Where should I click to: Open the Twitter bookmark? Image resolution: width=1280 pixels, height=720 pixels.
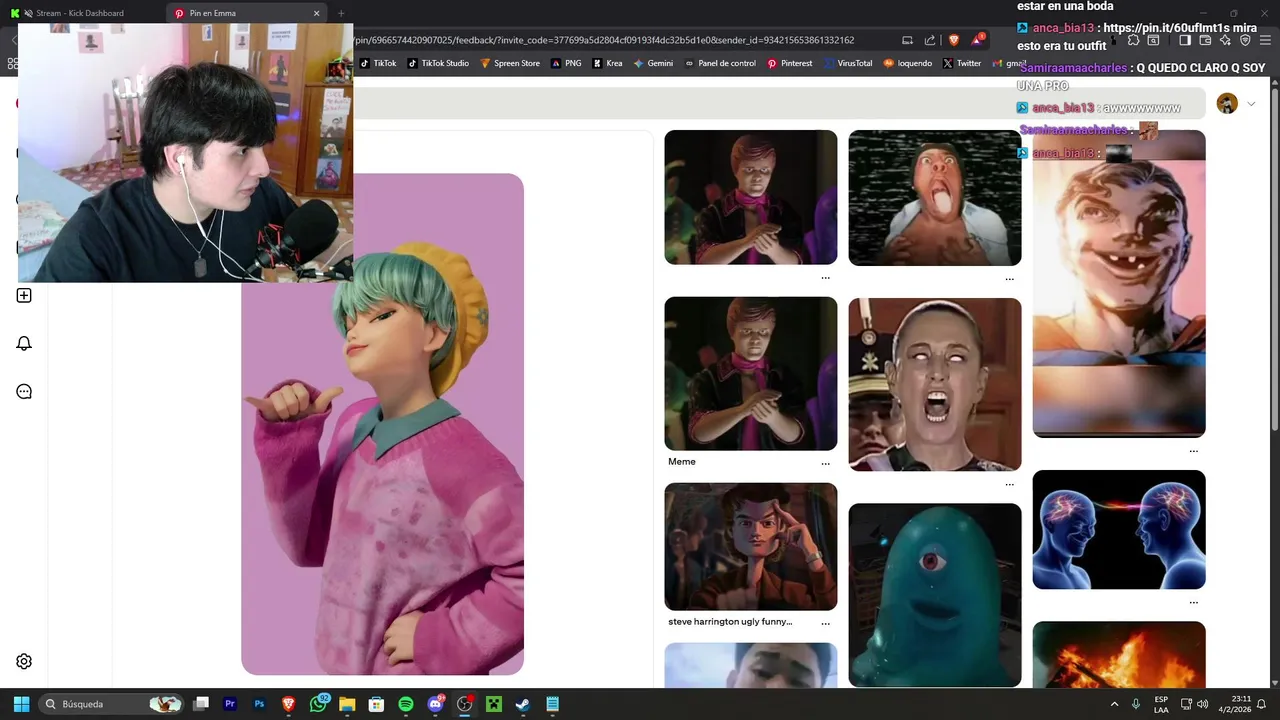[962, 63]
